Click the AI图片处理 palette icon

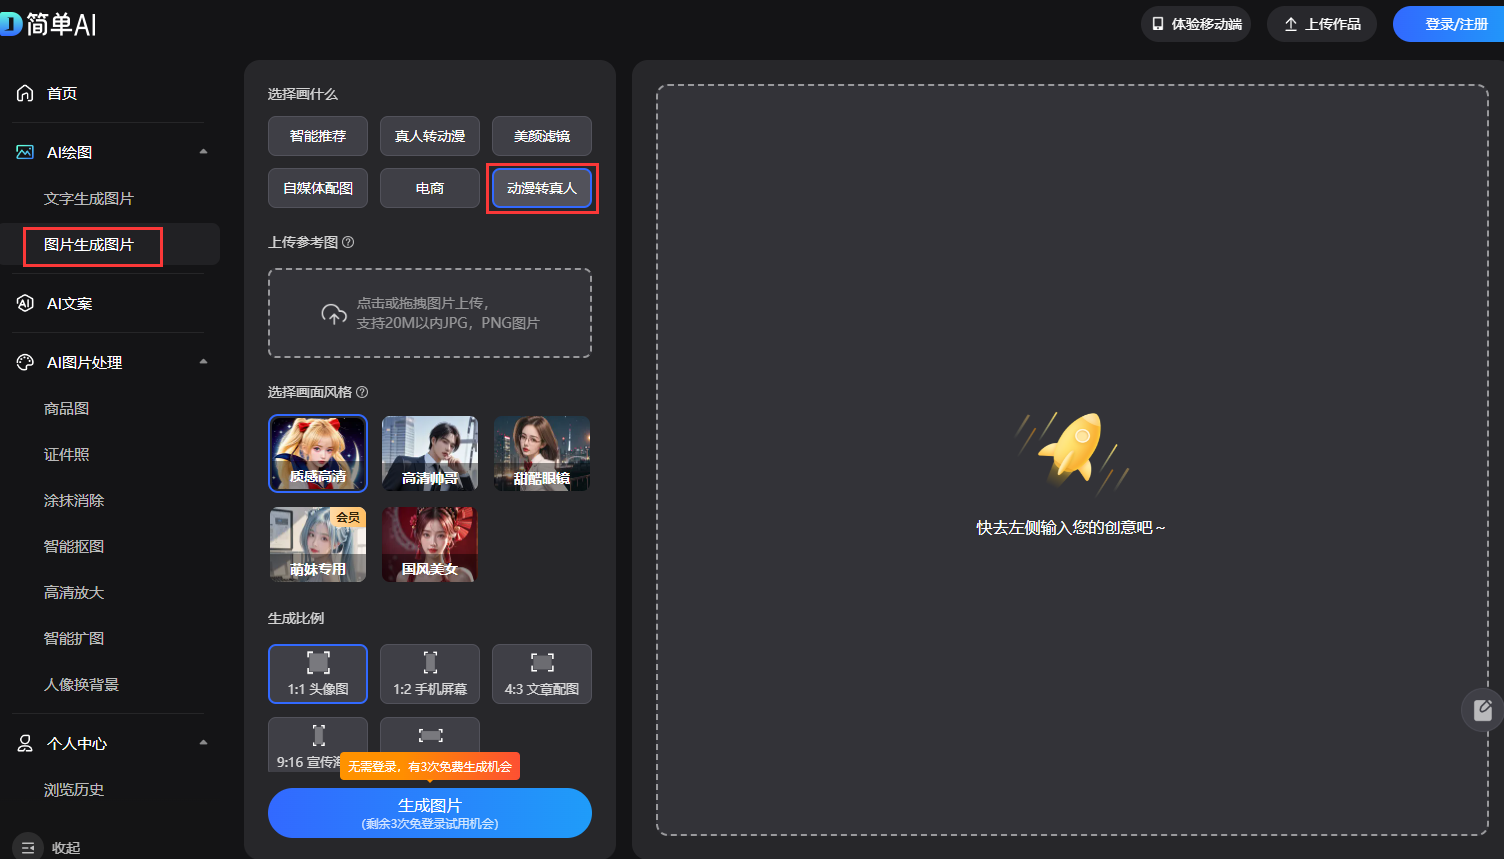[x=25, y=362]
